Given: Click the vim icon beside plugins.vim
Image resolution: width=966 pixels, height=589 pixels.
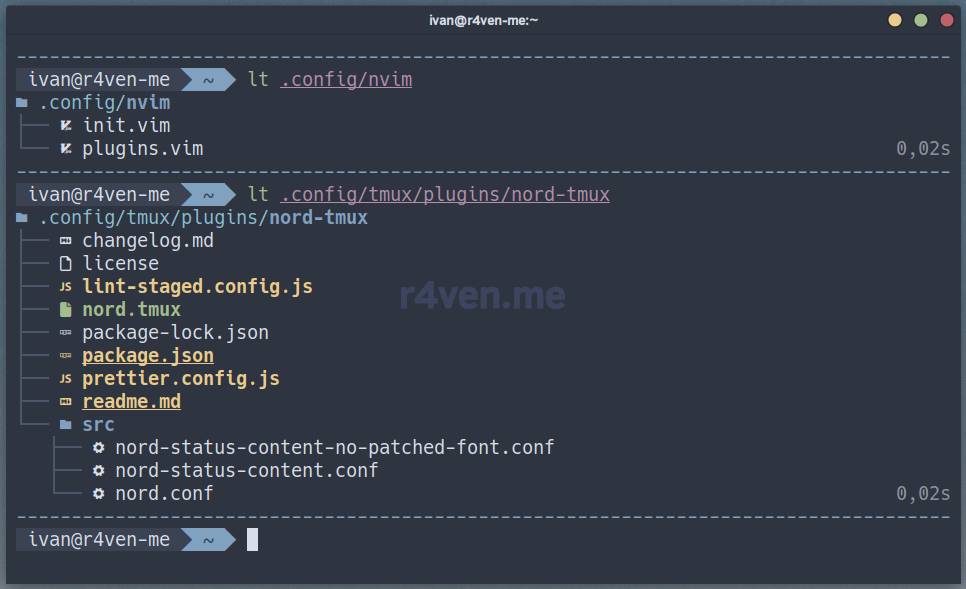Looking at the screenshot, I should 66,149.
